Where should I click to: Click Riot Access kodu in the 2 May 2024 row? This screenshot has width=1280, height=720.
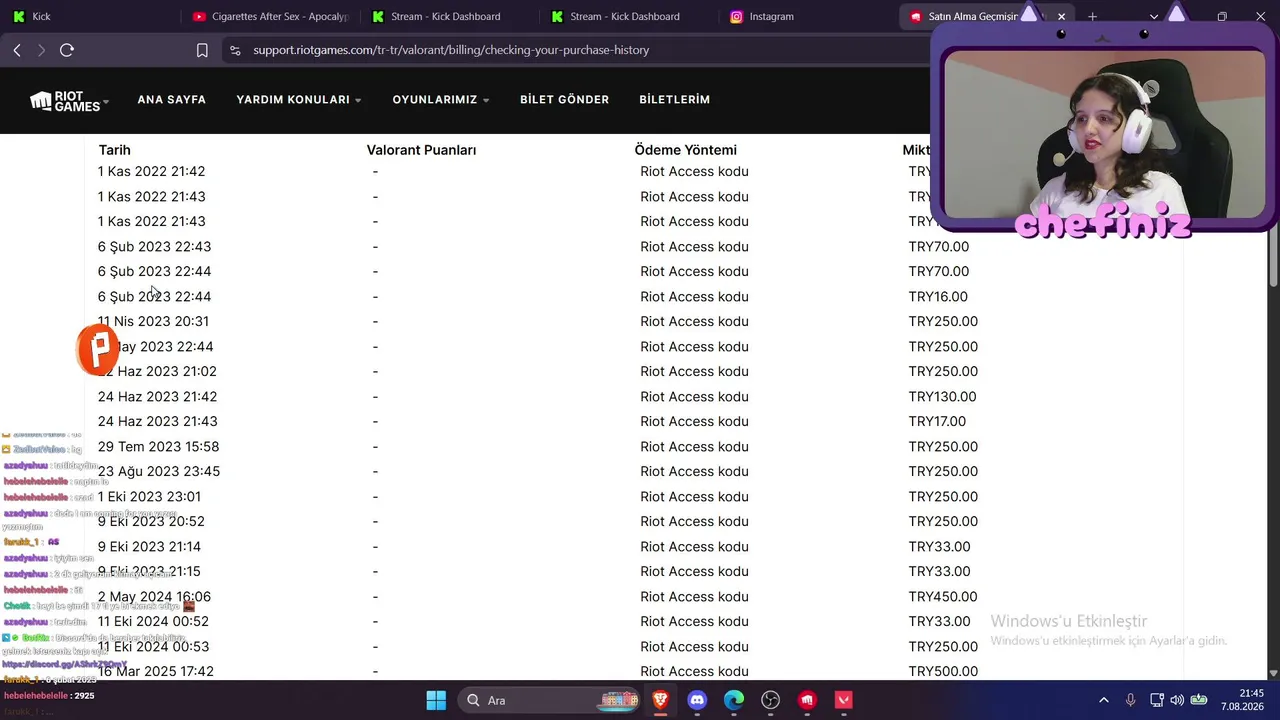[x=694, y=596]
